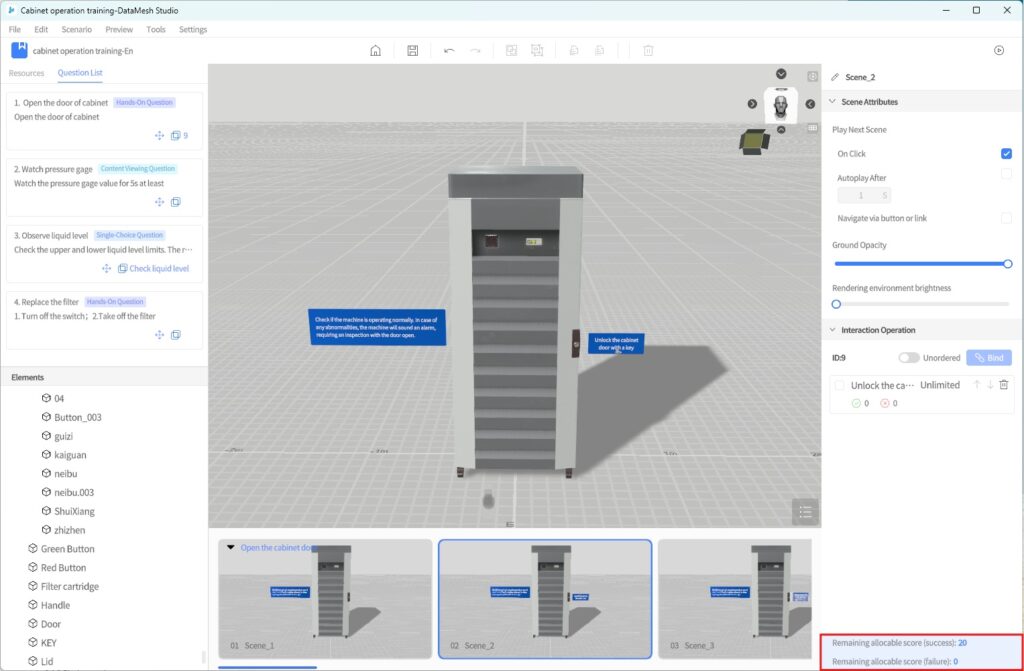Click the play preview icon at top right
1024x671 pixels.
tap(998, 50)
